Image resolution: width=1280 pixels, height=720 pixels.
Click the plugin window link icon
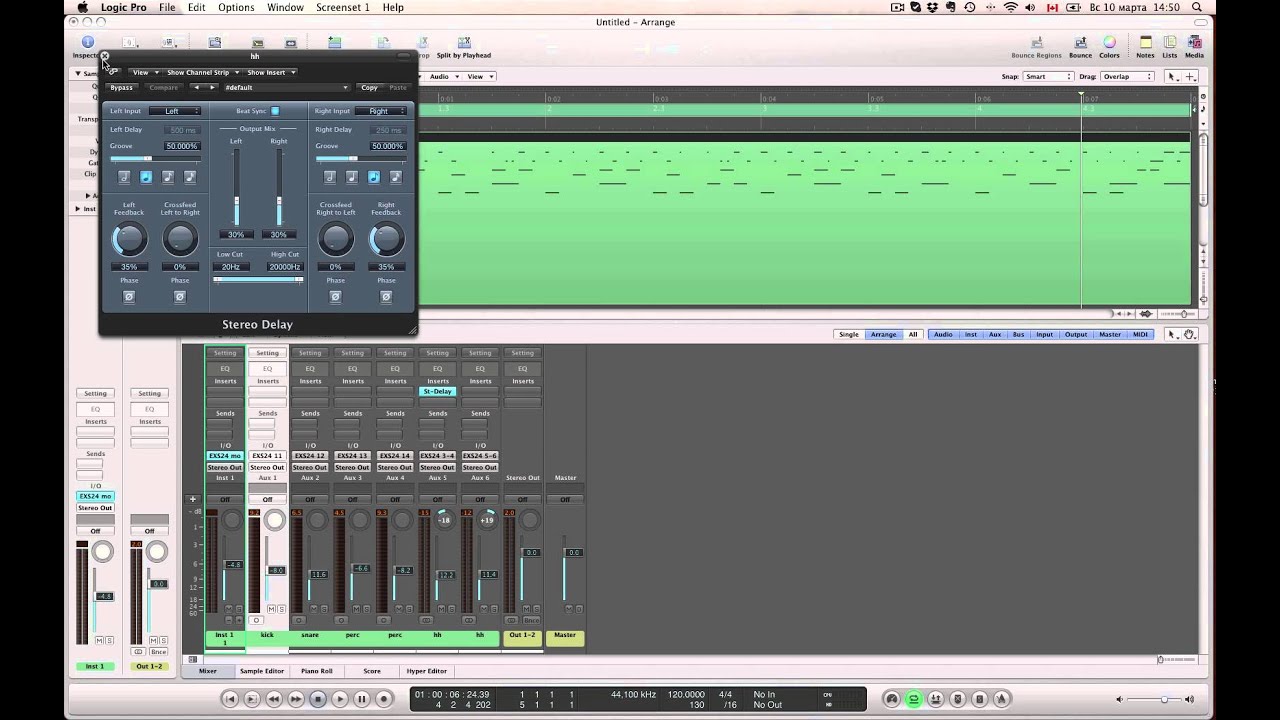[114, 72]
